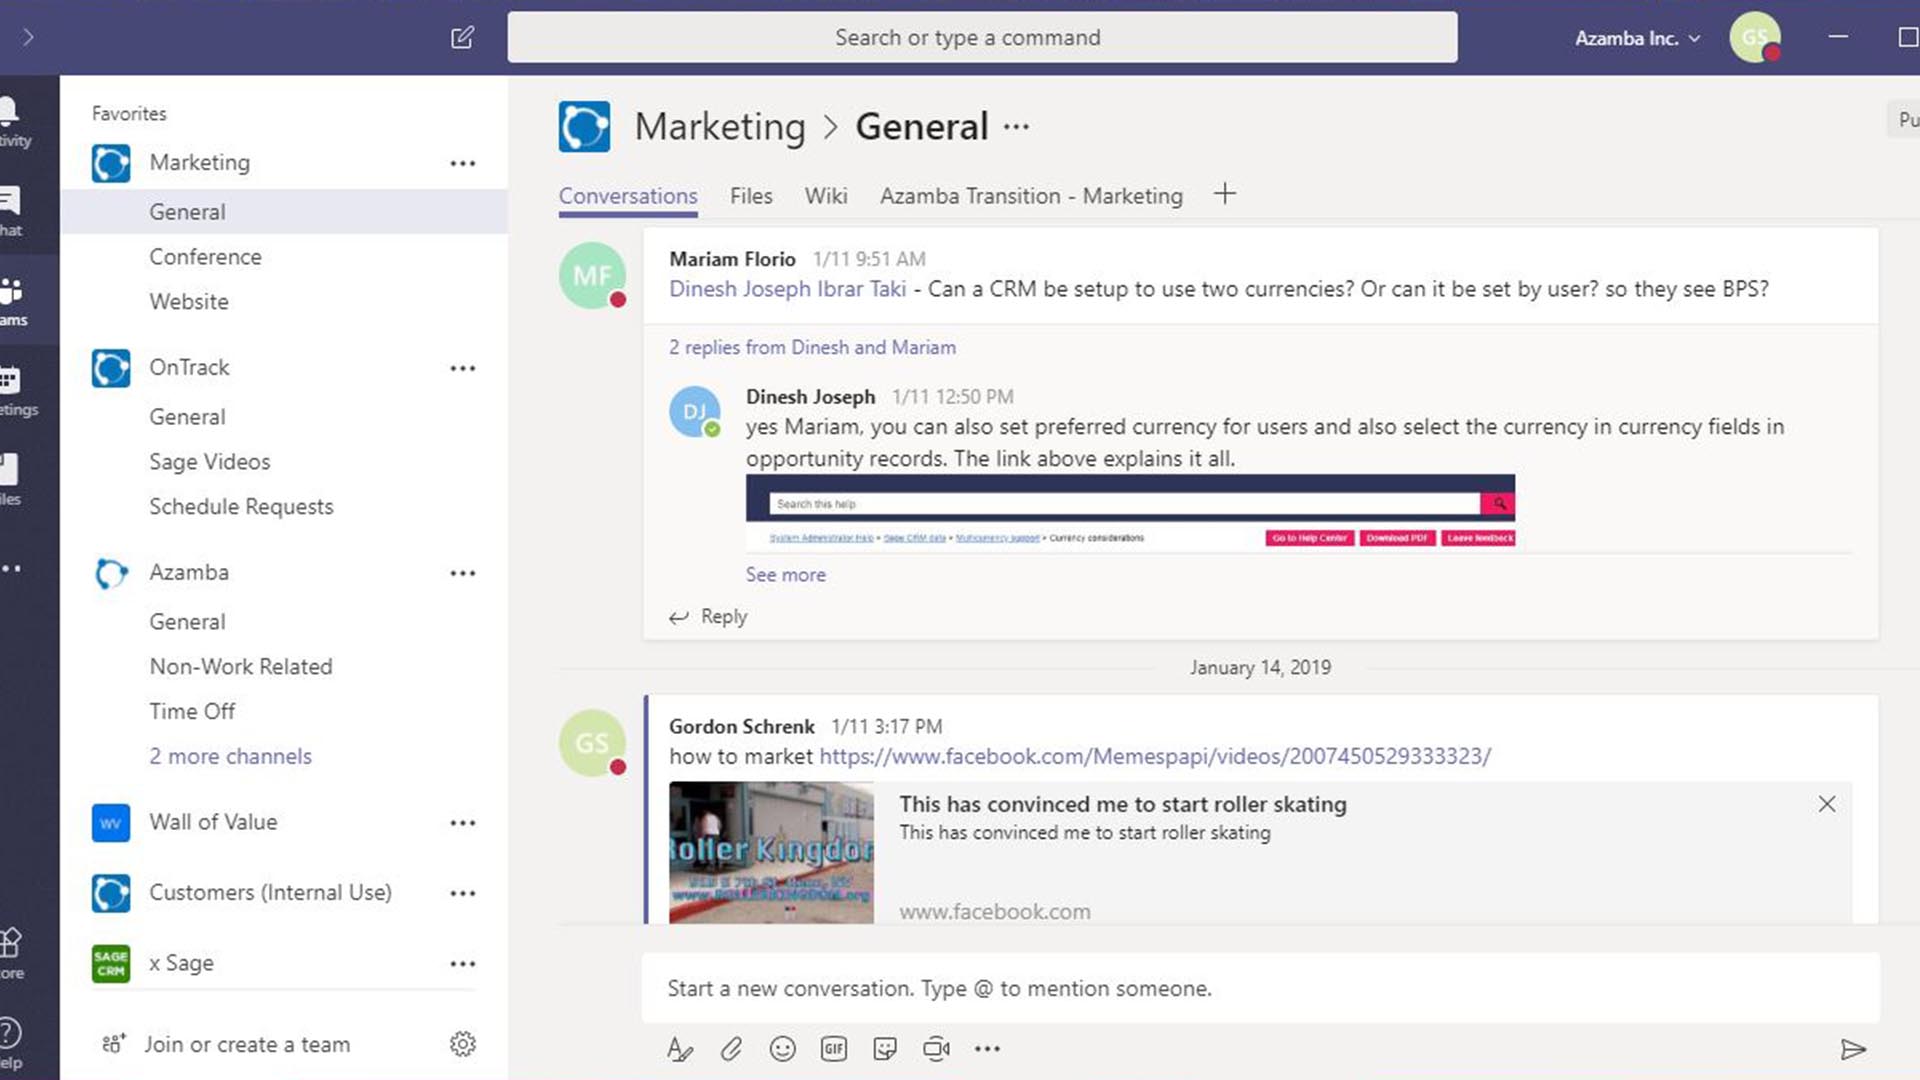Switch to the Conversations tab
Image resolution: width=1920 pixels, height=1080 pixels.
point(628,197)
